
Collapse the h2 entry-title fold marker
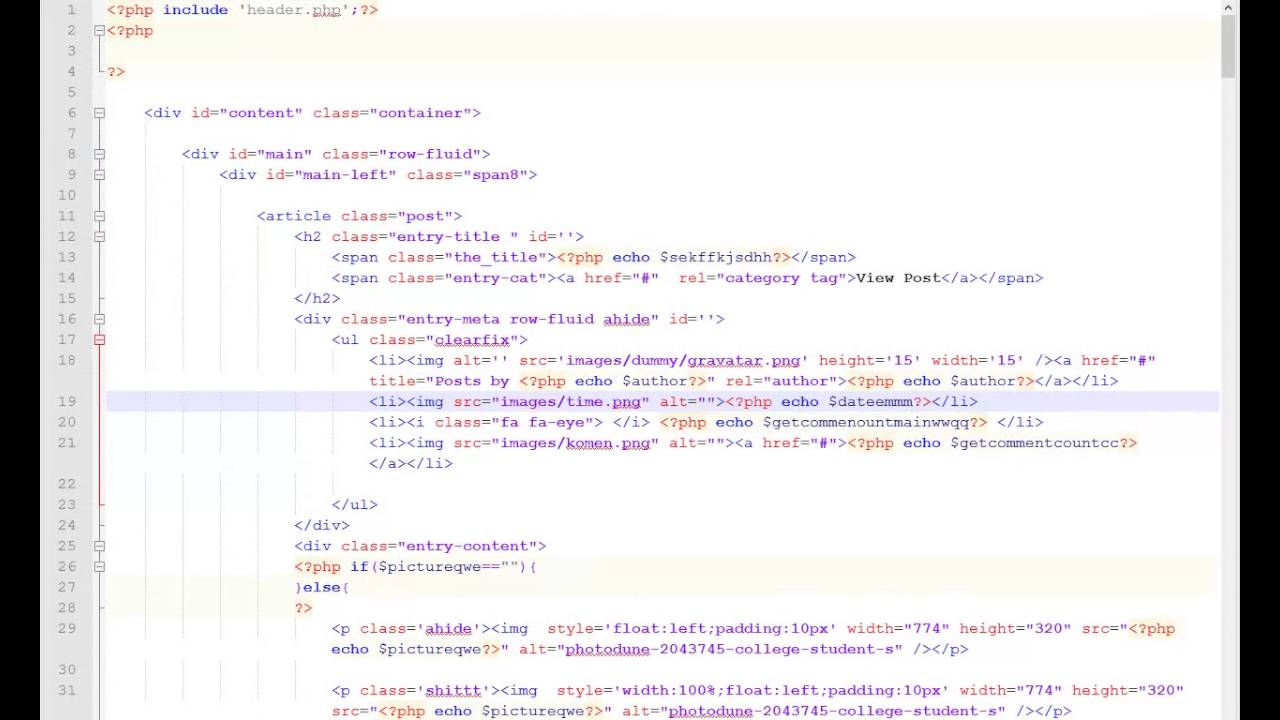click(99, 237)
